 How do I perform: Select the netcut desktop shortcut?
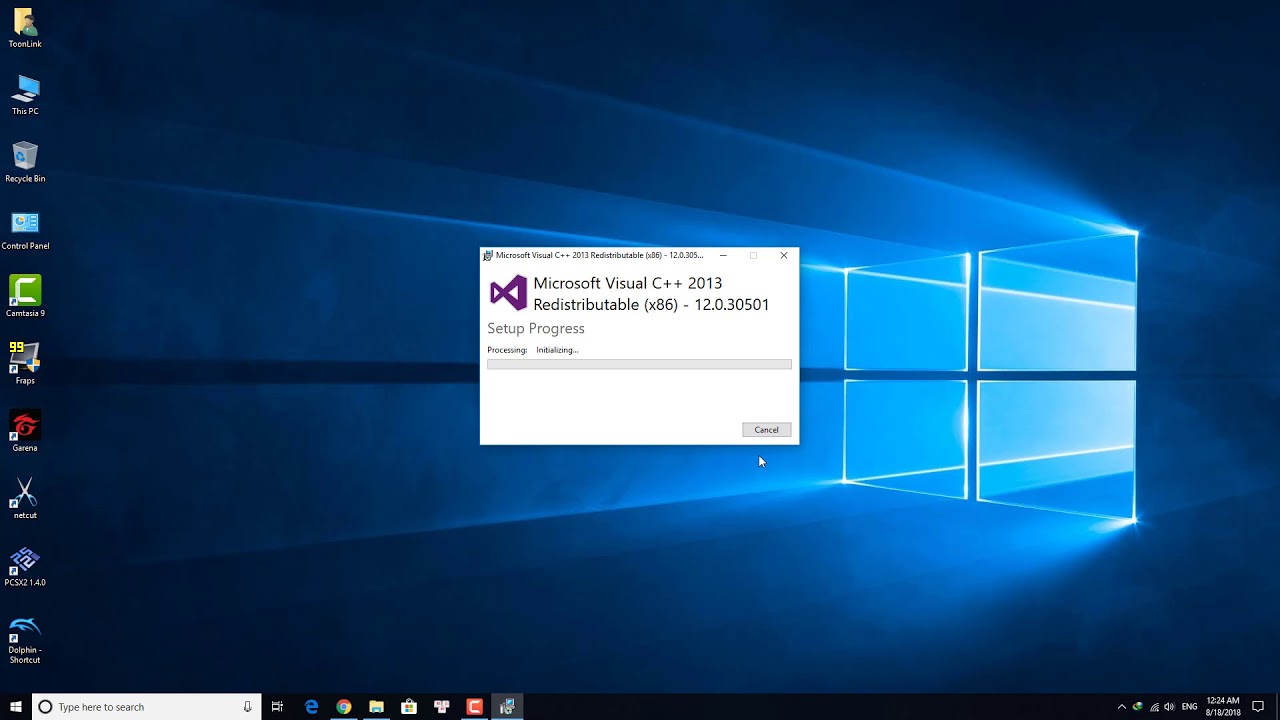[x=25, y=499]
